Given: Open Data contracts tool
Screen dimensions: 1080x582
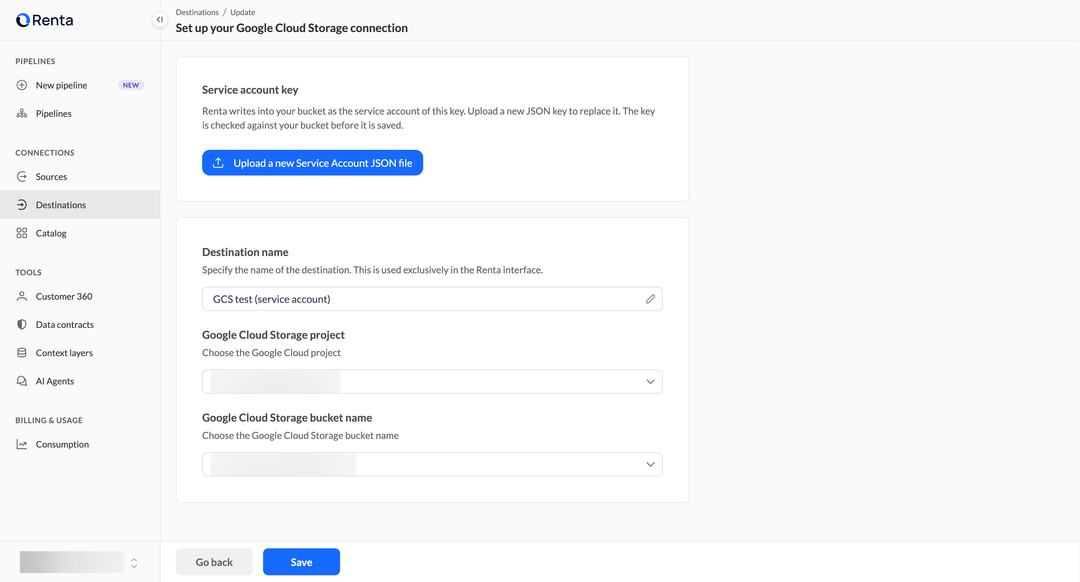Looking at the screenshot, I should [80, 325].
